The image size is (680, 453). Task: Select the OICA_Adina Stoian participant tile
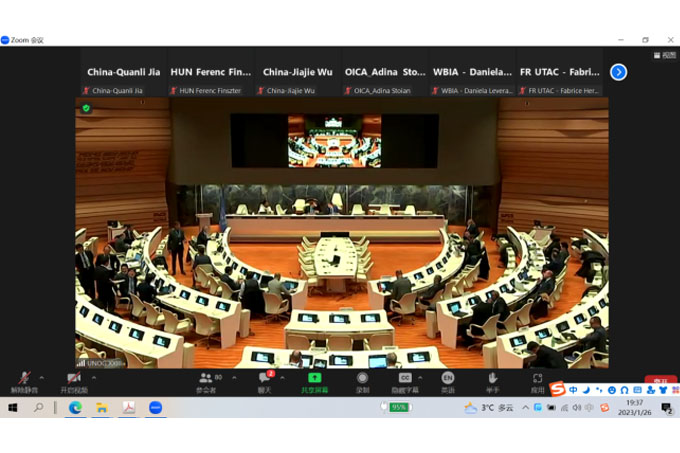[385, 72]
